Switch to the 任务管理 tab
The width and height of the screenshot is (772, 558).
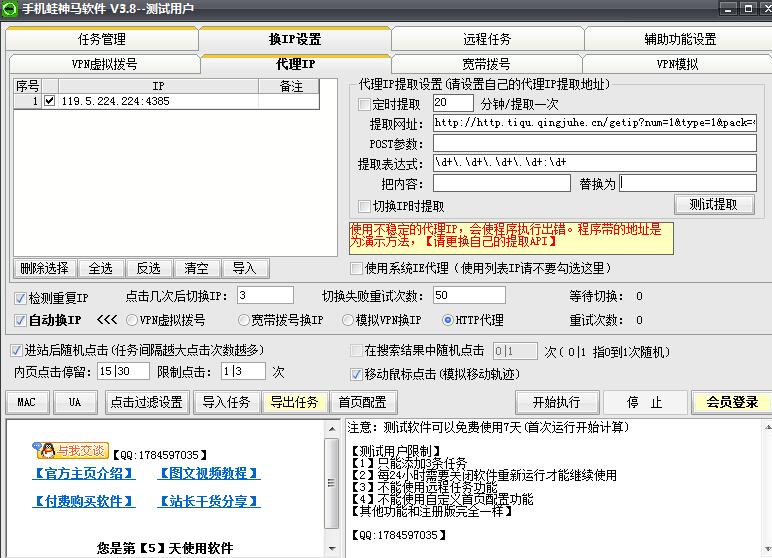tap(101, 40)
